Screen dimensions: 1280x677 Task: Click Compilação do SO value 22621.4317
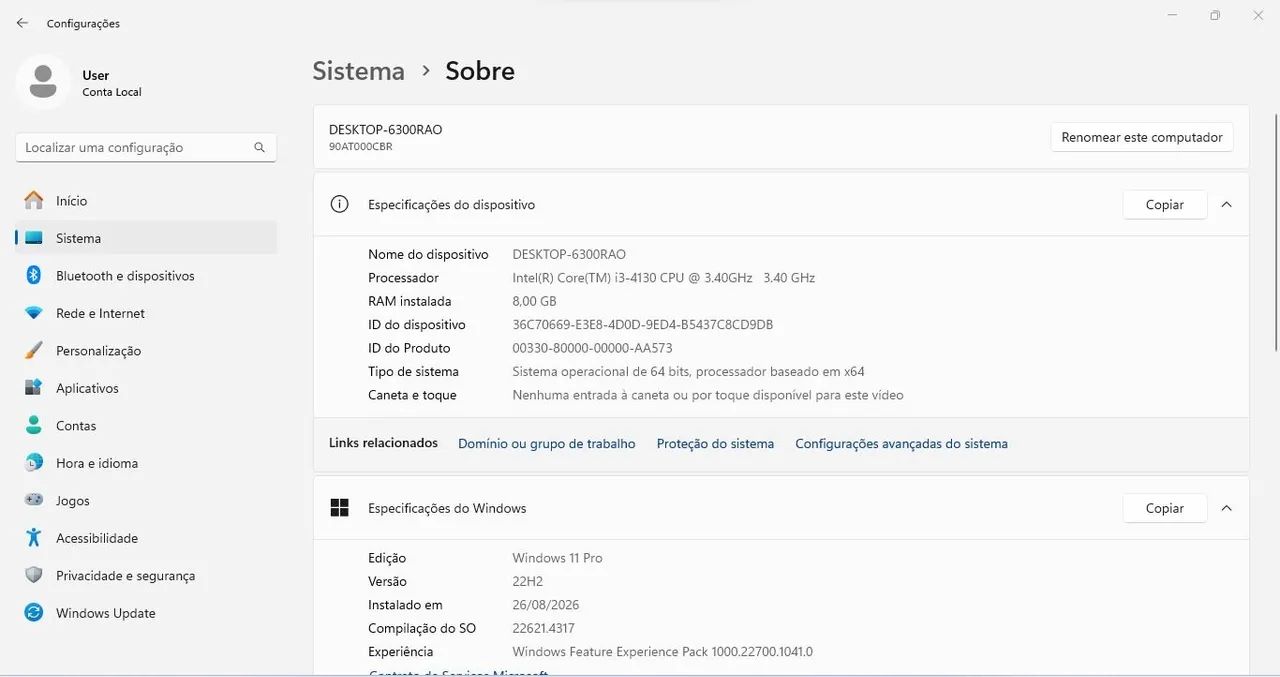point(543,628)
